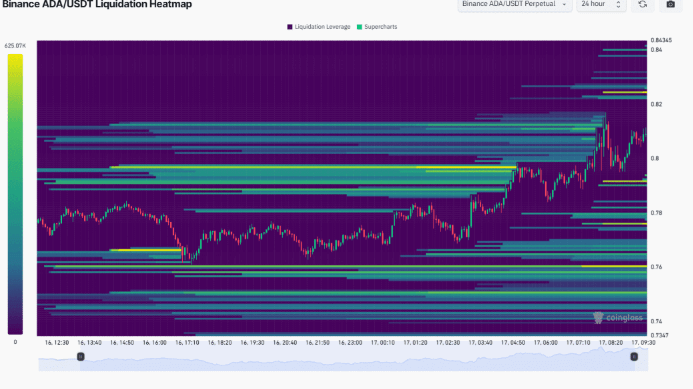The image size is (693, 389).
Task: Click the Binance ADA/USDT Liquidation Heatmap heading
Action: [97, 4]
